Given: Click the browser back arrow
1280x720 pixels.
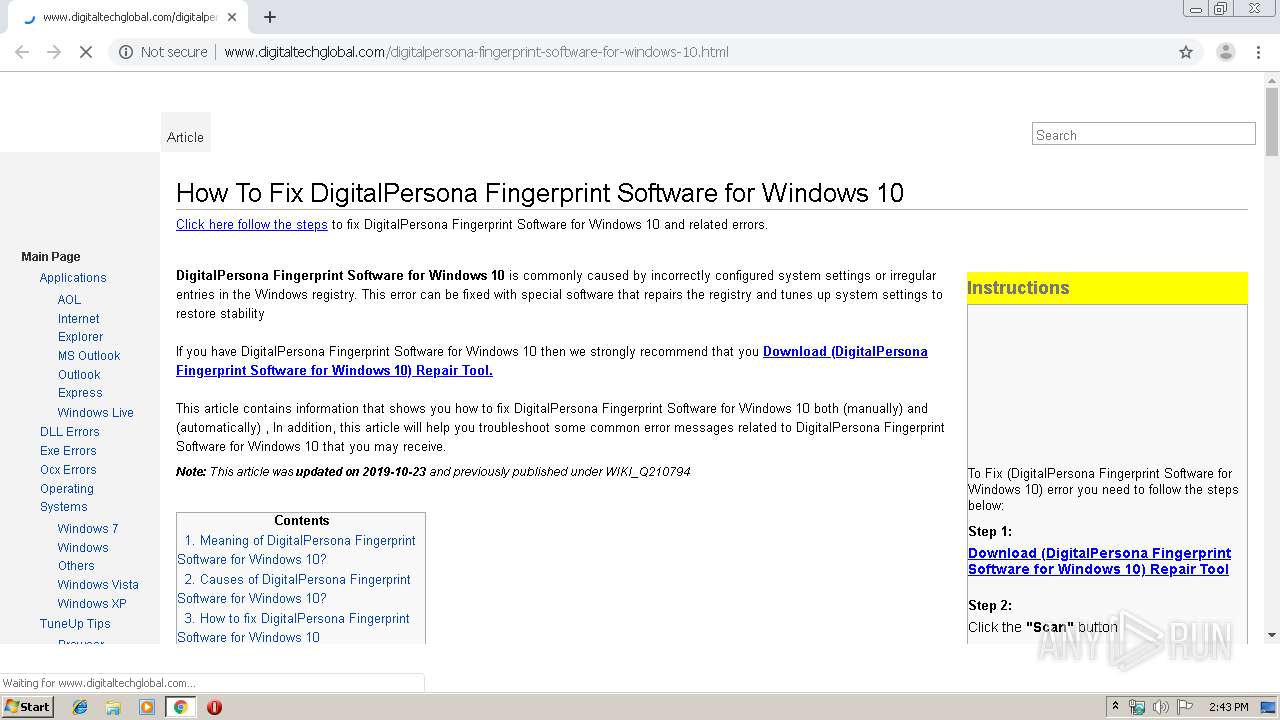Looking at the screenshot, I should point(22,52).
